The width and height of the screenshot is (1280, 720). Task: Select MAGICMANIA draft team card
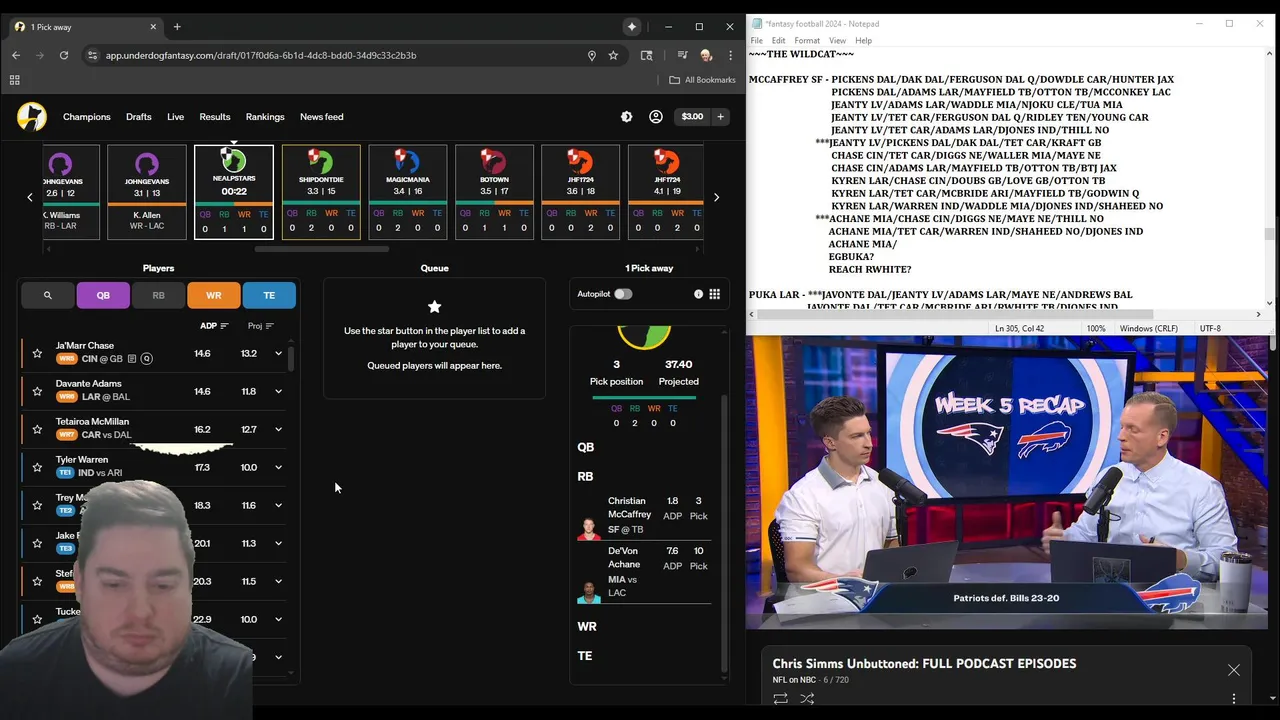[x=407, y=192]
